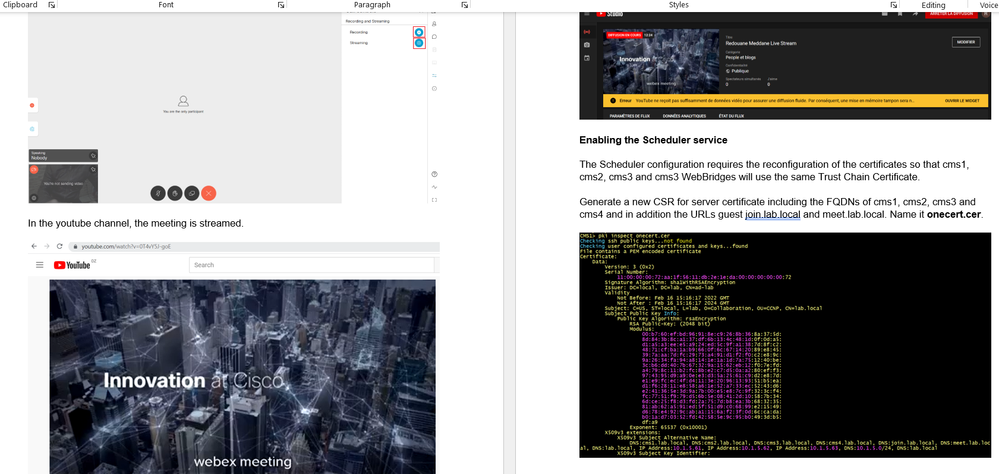Click the participants icon in meeting sidebar
The image size is (999, 474).
[434, 24]
